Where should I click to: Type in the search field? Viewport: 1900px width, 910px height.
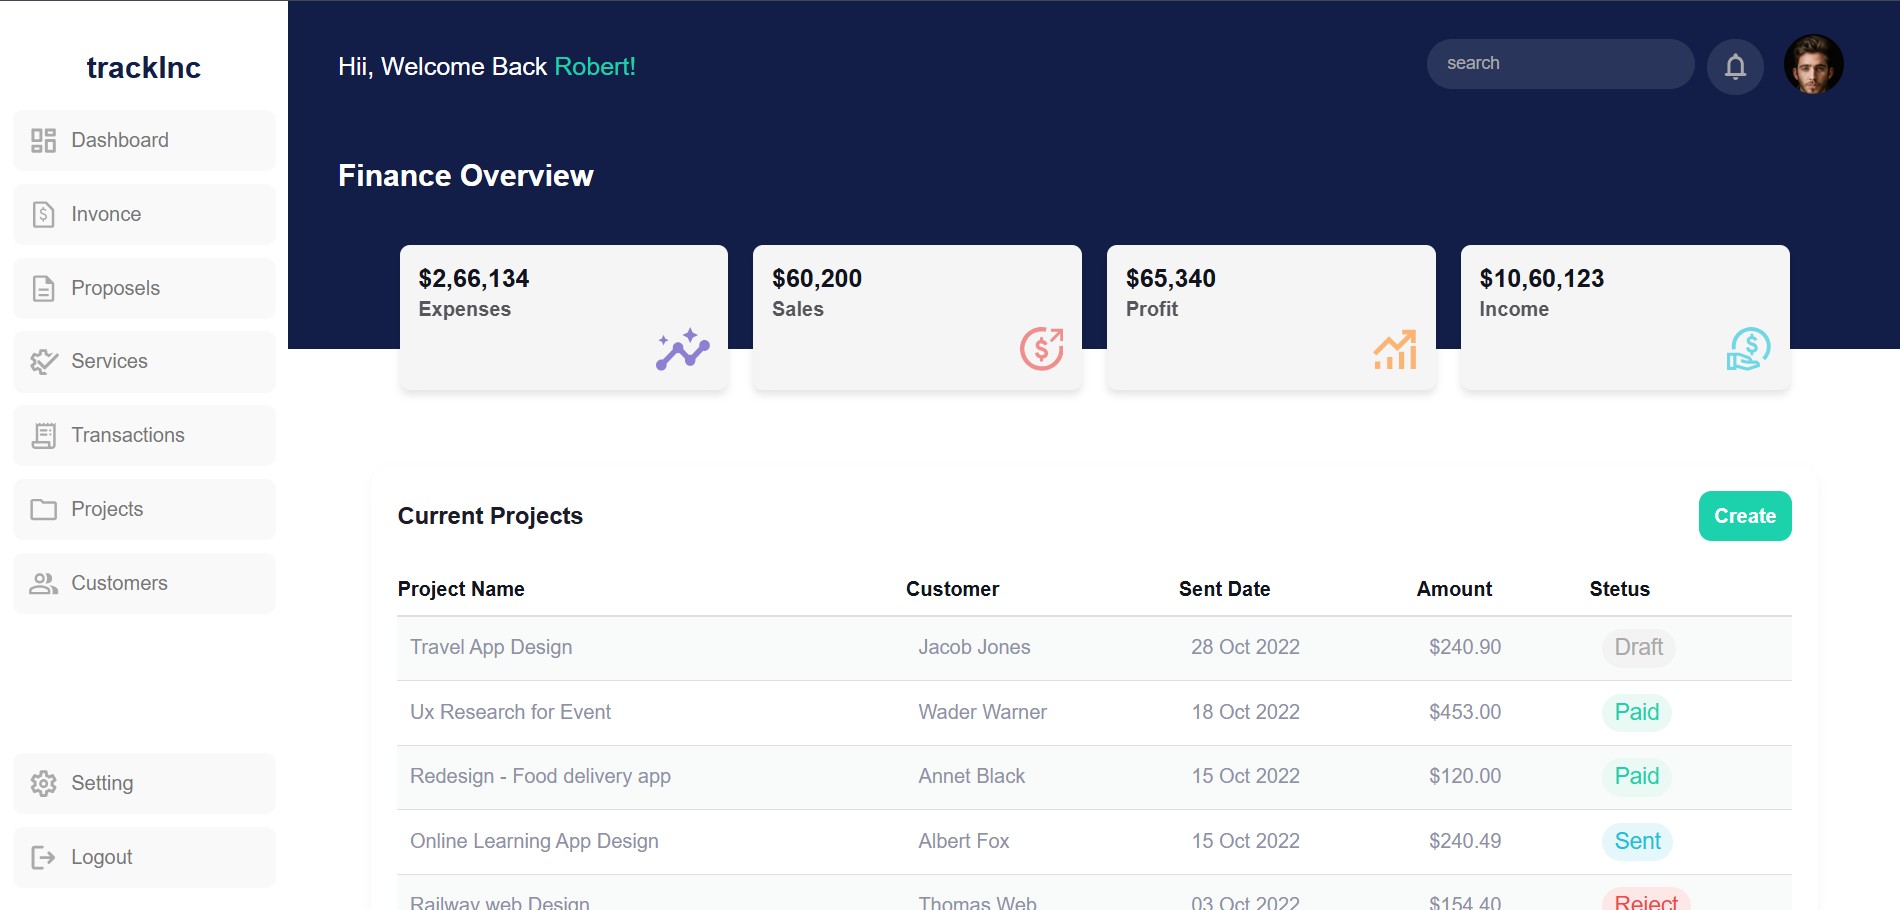tap(1560, 64)
